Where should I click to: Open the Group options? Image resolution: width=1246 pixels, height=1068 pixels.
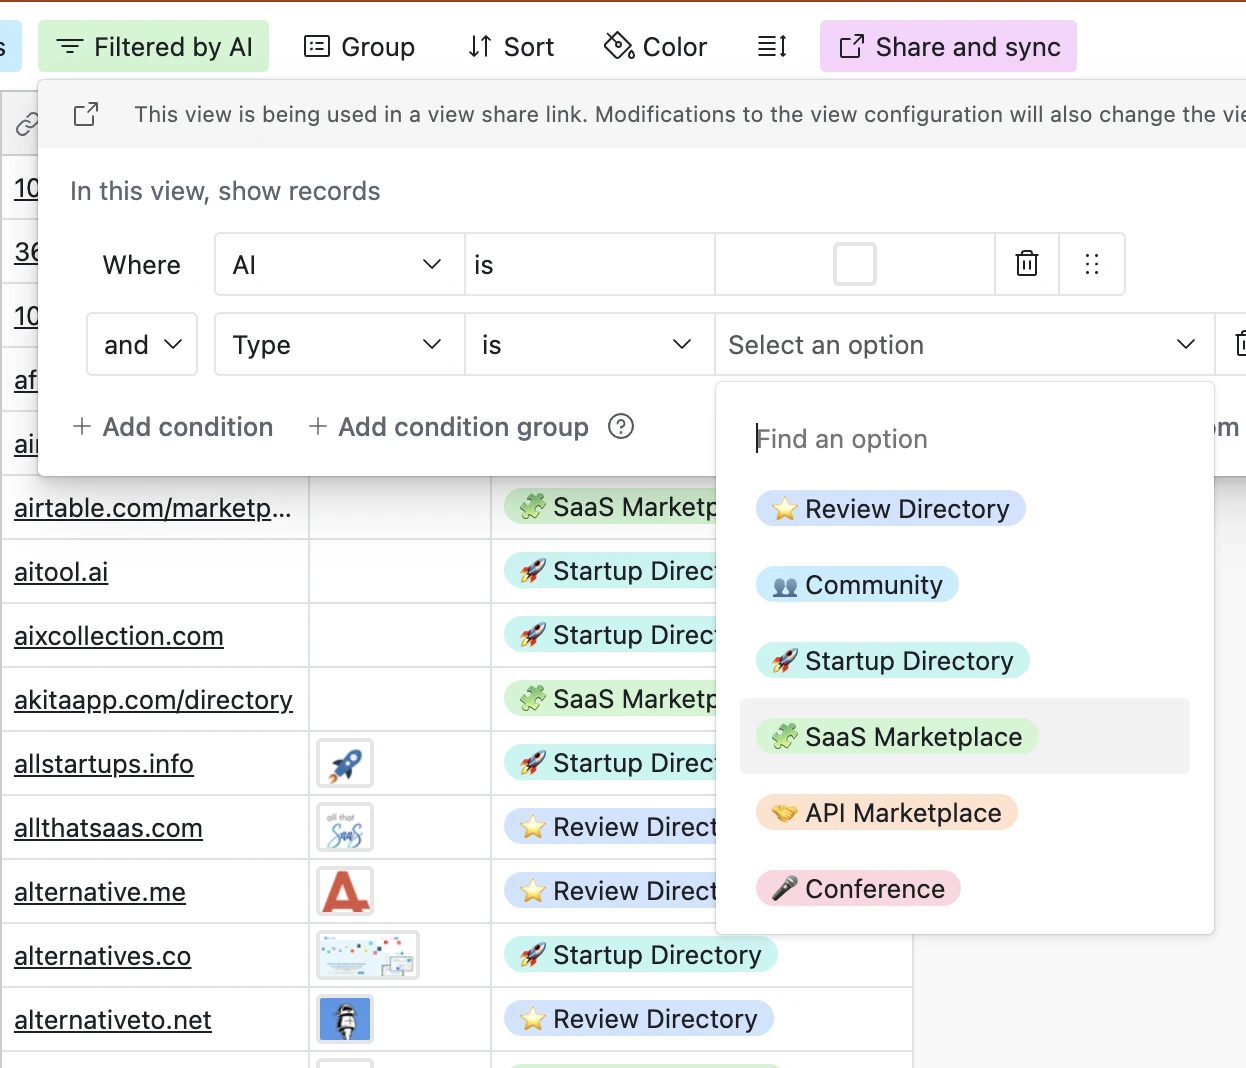click(x=359, y=47)
